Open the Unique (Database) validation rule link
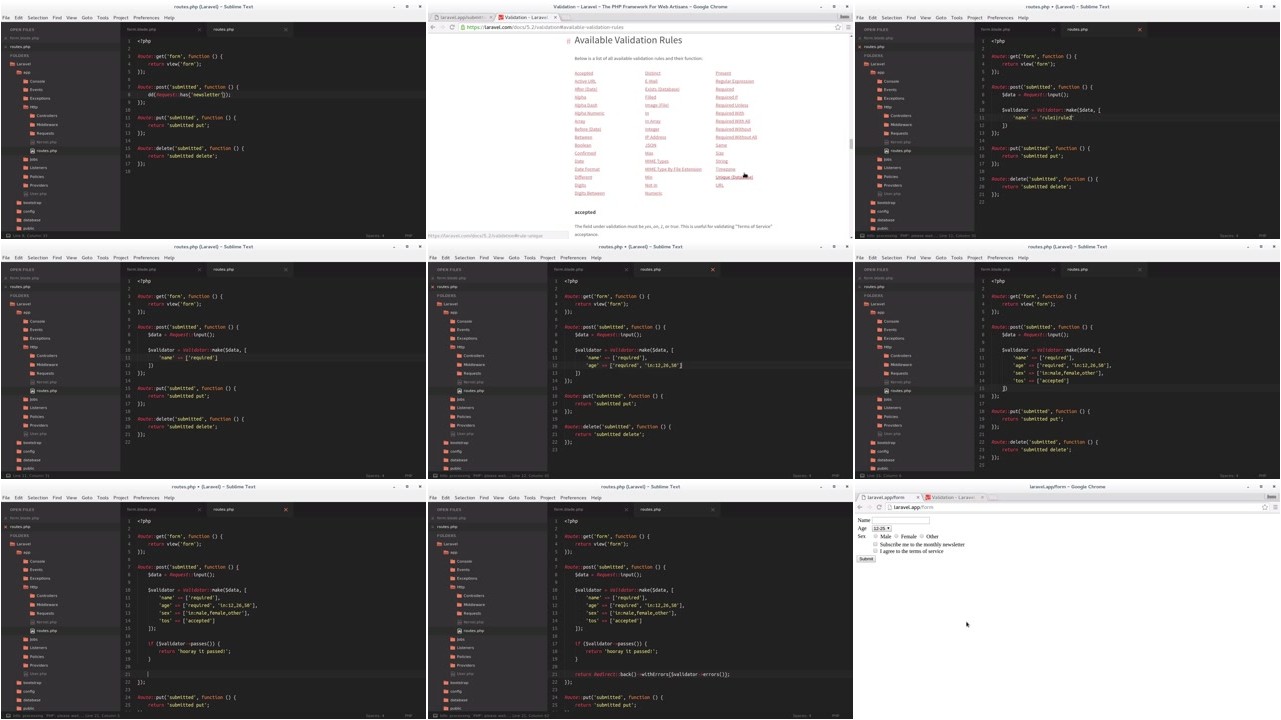The height and width of the screenshot is (720, 1281). [x=733, y=177]
